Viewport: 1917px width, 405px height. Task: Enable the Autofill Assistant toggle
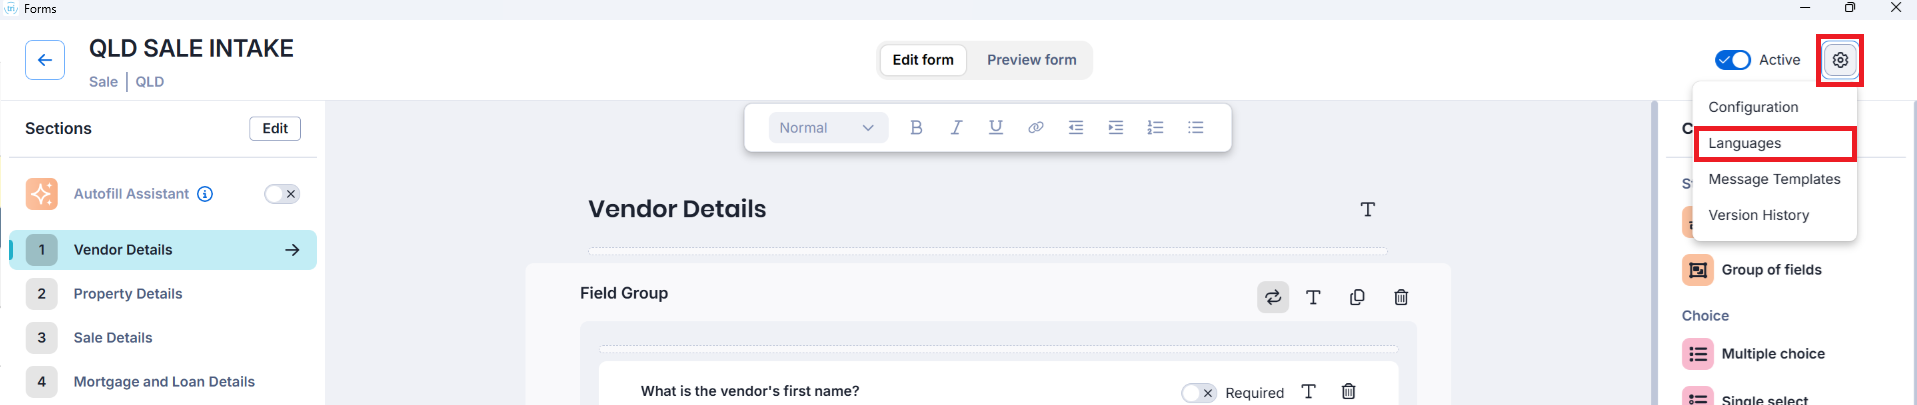click(282, 194)
